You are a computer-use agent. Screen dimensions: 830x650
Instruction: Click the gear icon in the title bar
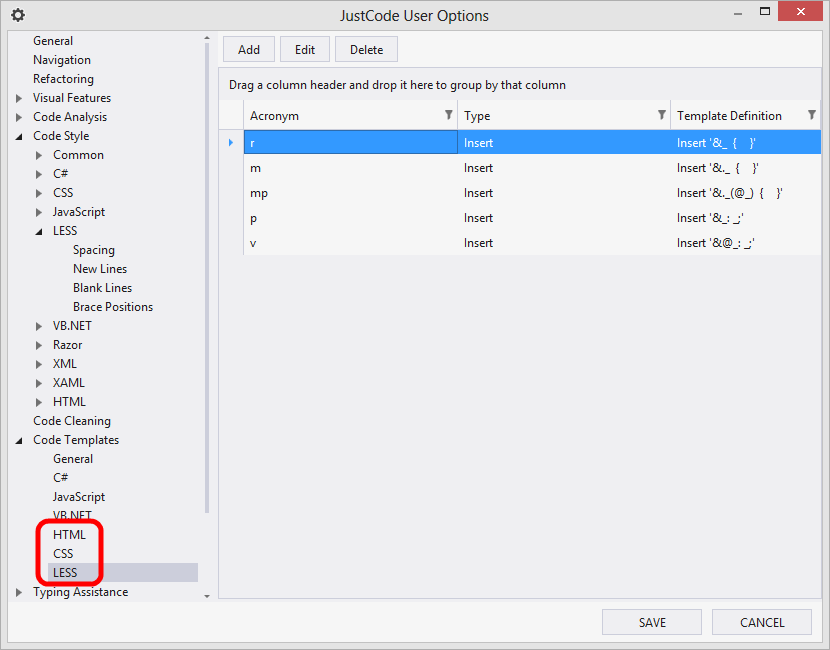coord(17,15)
